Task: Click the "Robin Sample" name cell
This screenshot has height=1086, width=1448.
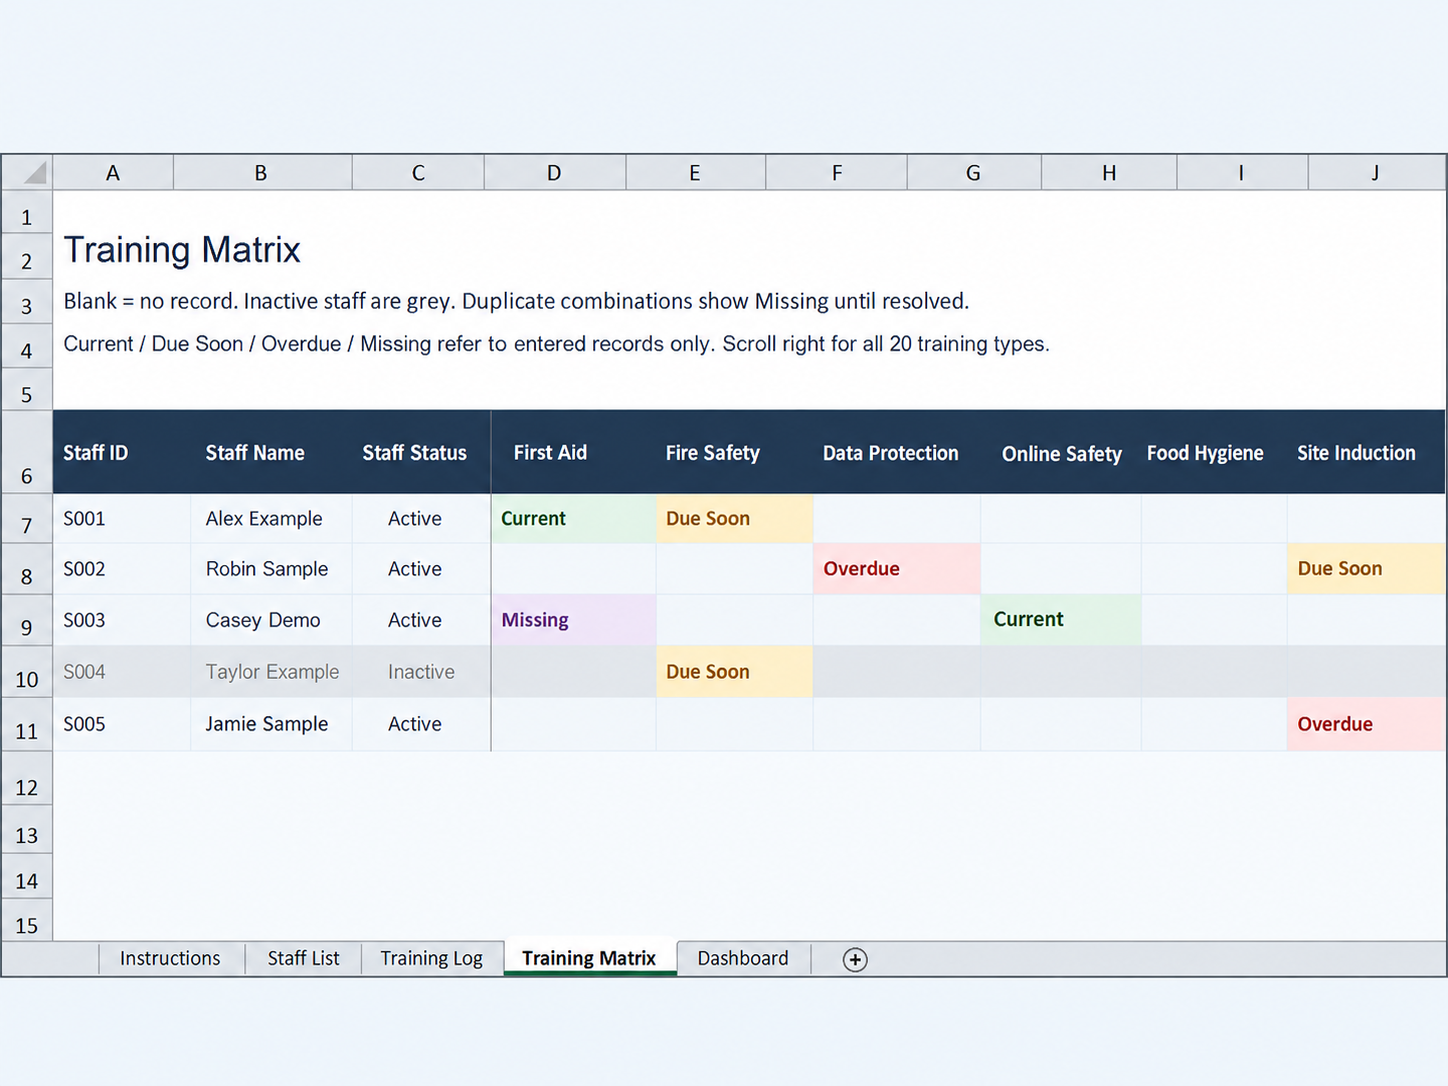Action: (x=272, y=569)
